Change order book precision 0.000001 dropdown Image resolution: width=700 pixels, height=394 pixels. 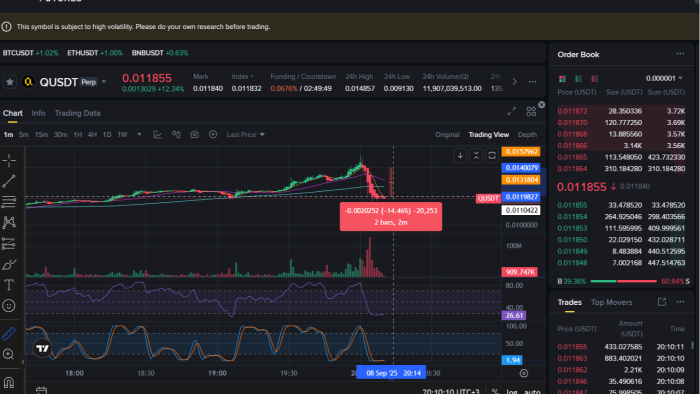664,79
